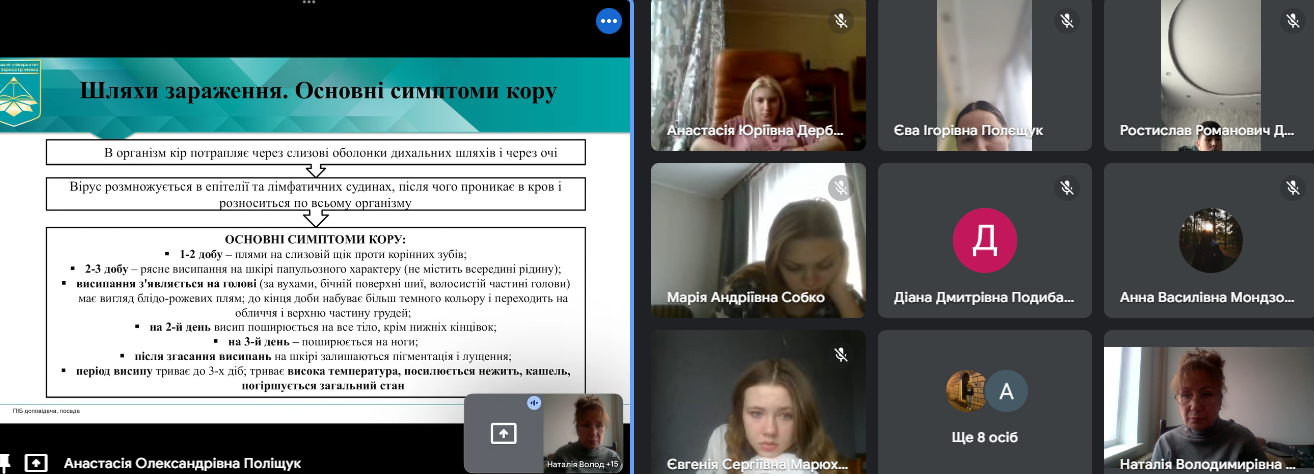Select Наталія Володимирівна large video tile
Screen dimensions: 1314x474
tap(1209, 410)
